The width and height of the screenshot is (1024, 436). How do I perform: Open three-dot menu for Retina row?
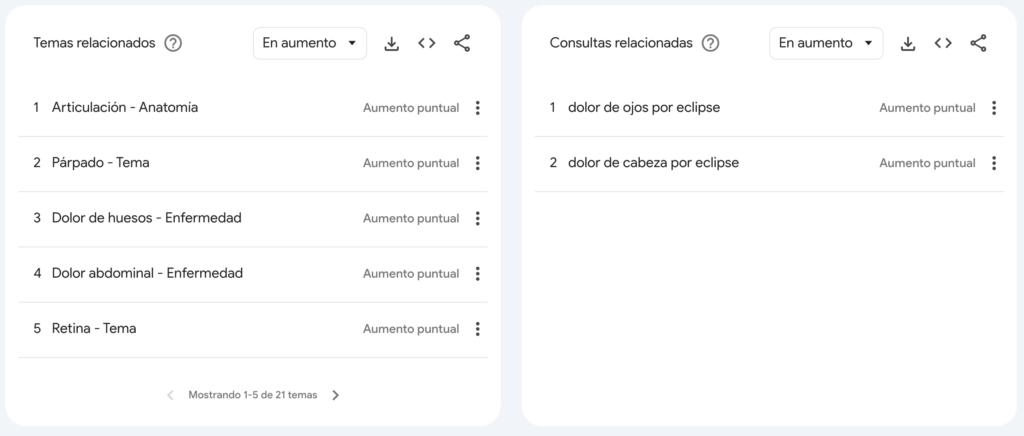(478, 328)
